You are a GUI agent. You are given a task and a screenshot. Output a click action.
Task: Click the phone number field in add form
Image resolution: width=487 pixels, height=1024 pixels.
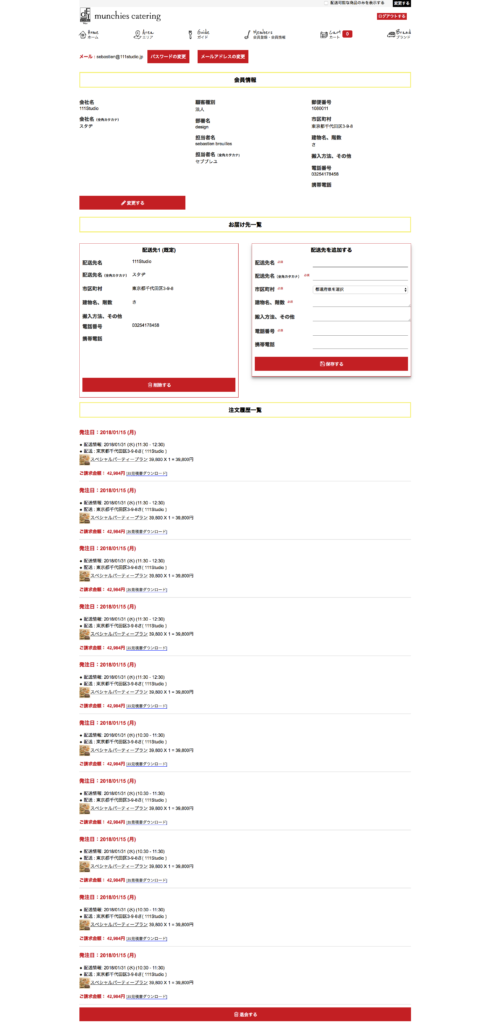pos(360,331)
